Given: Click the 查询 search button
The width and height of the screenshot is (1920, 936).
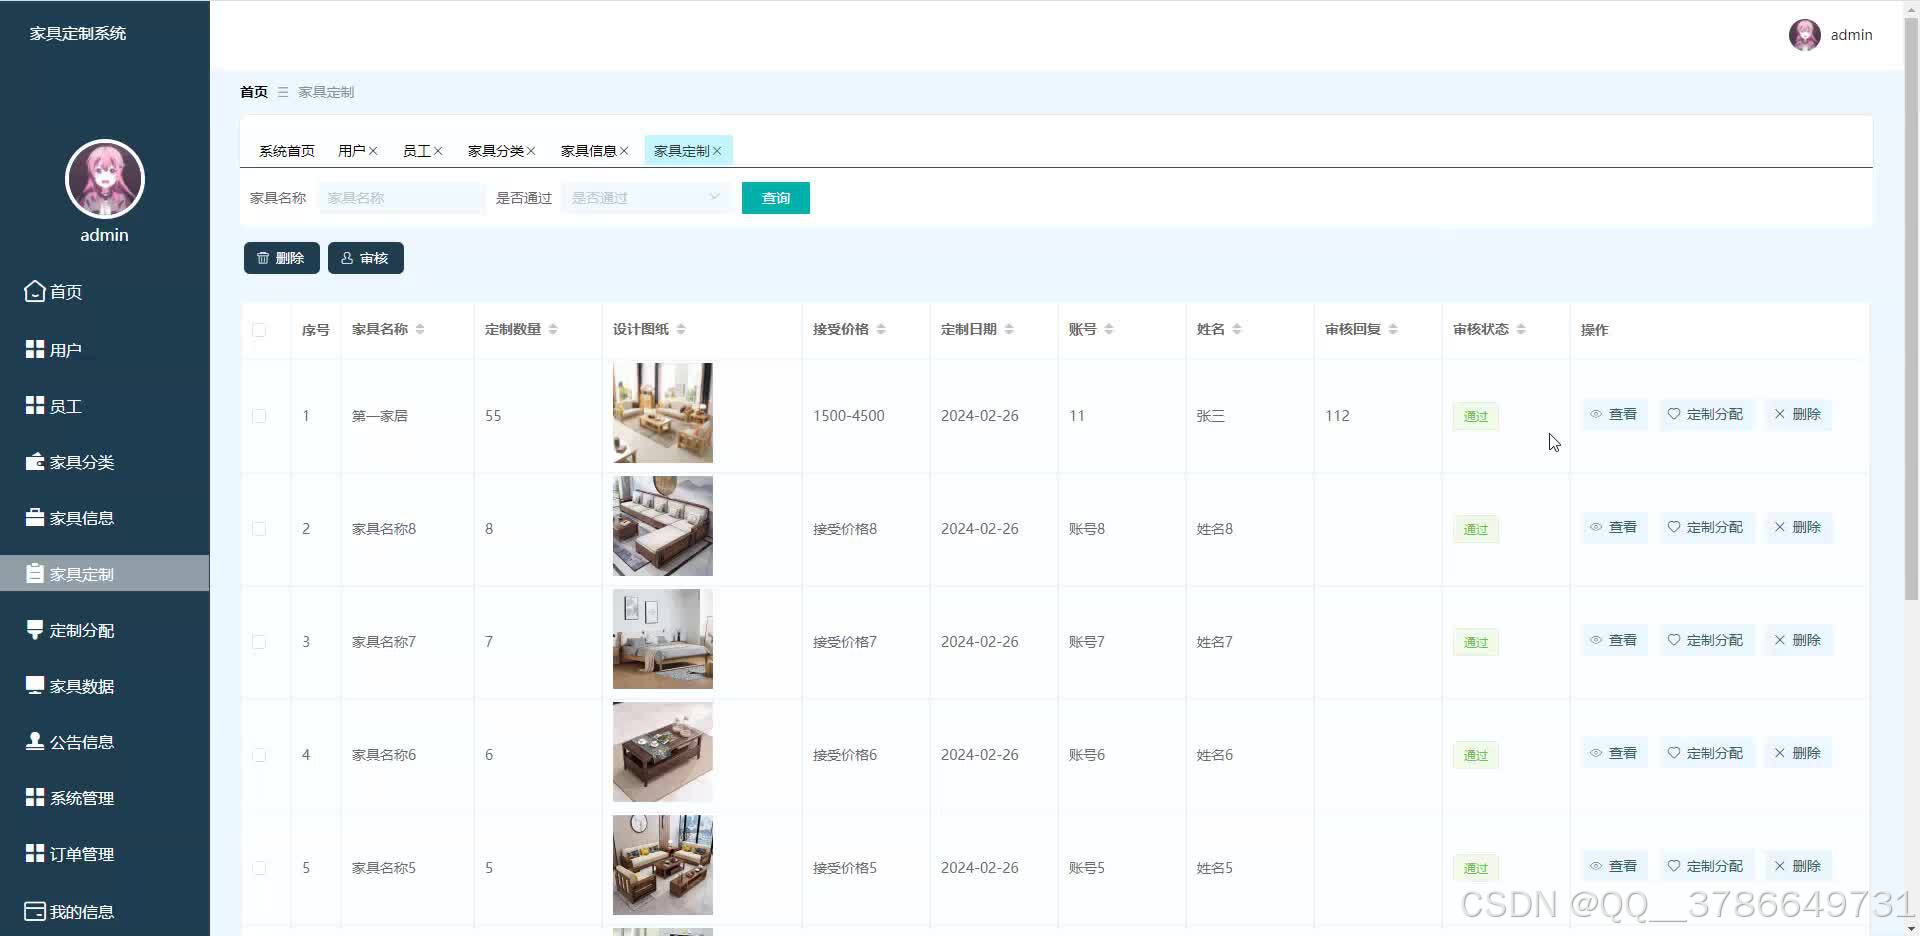Looking at the screenshot, I should click(775, 197).
